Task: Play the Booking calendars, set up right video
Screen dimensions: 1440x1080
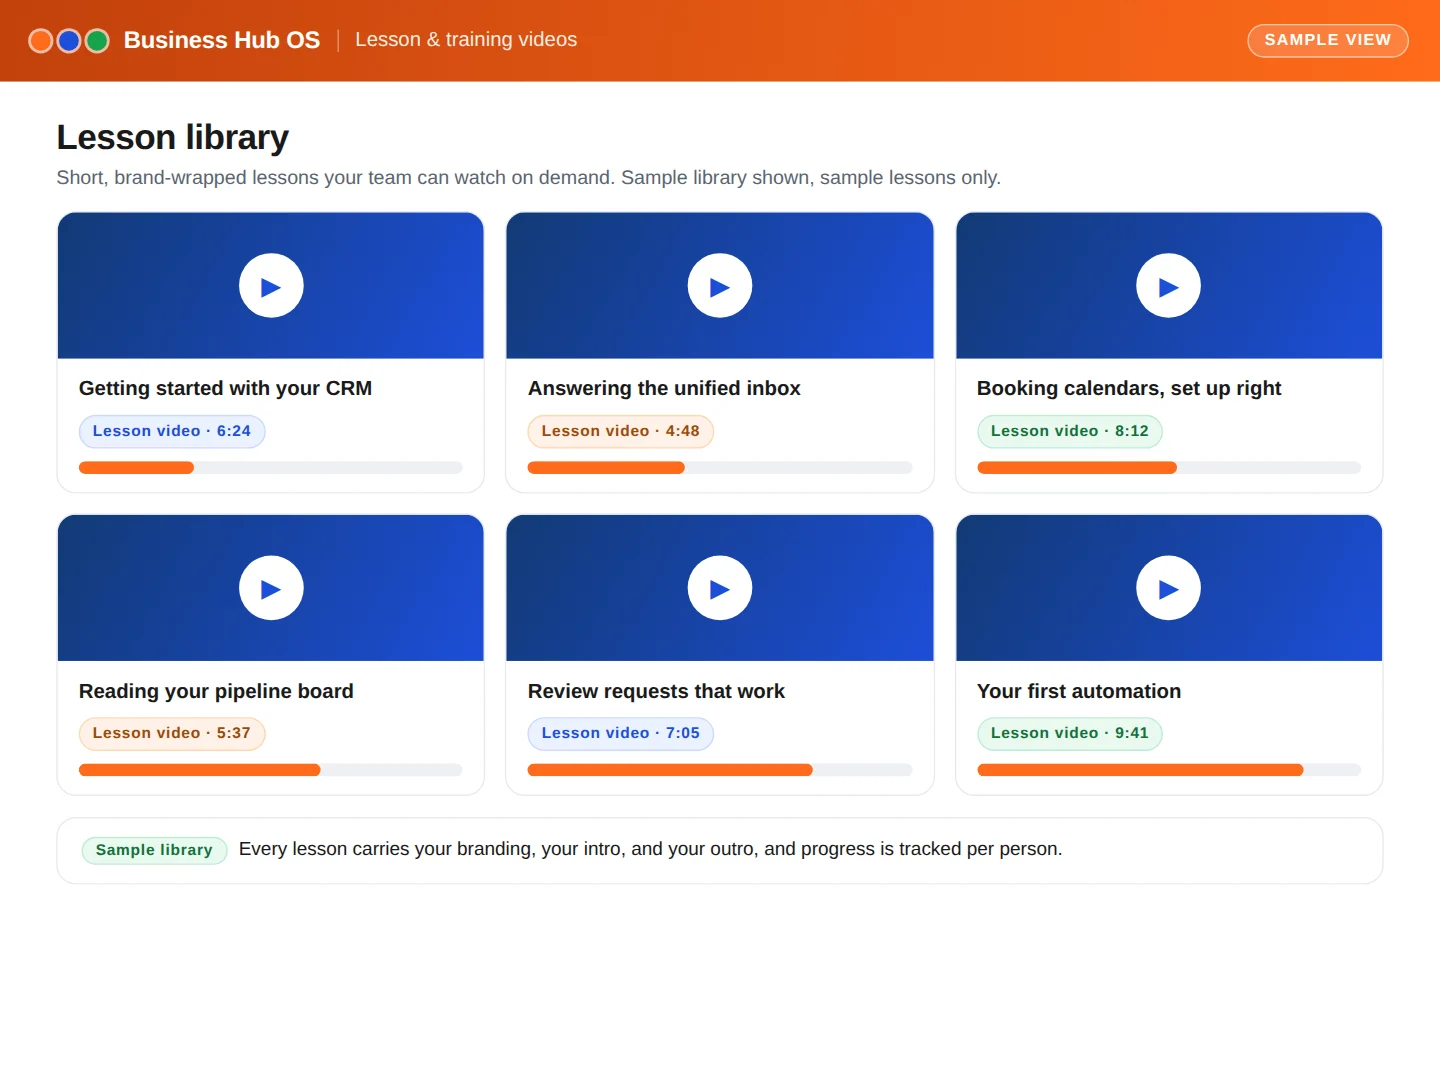Action: click(x=1169, y=286)
